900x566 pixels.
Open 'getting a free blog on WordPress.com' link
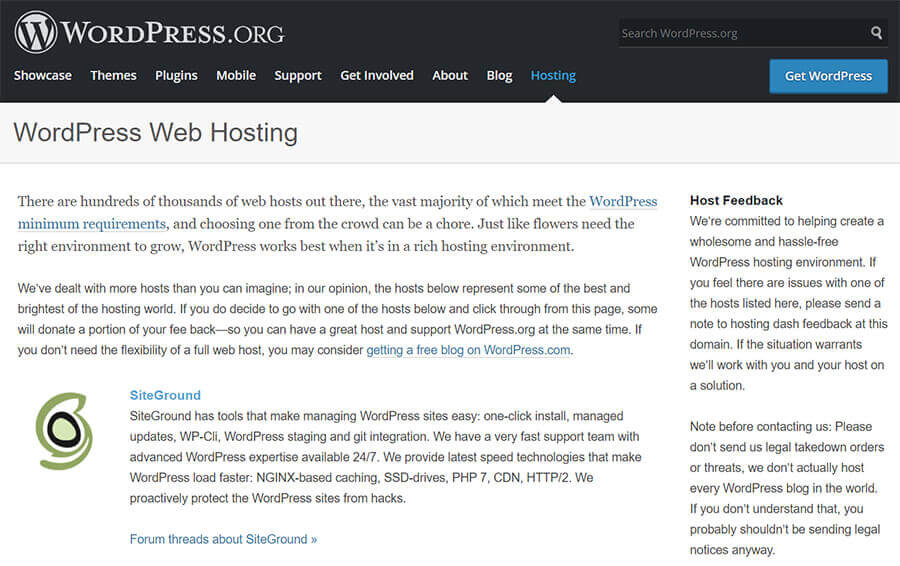tap(468, 350)
